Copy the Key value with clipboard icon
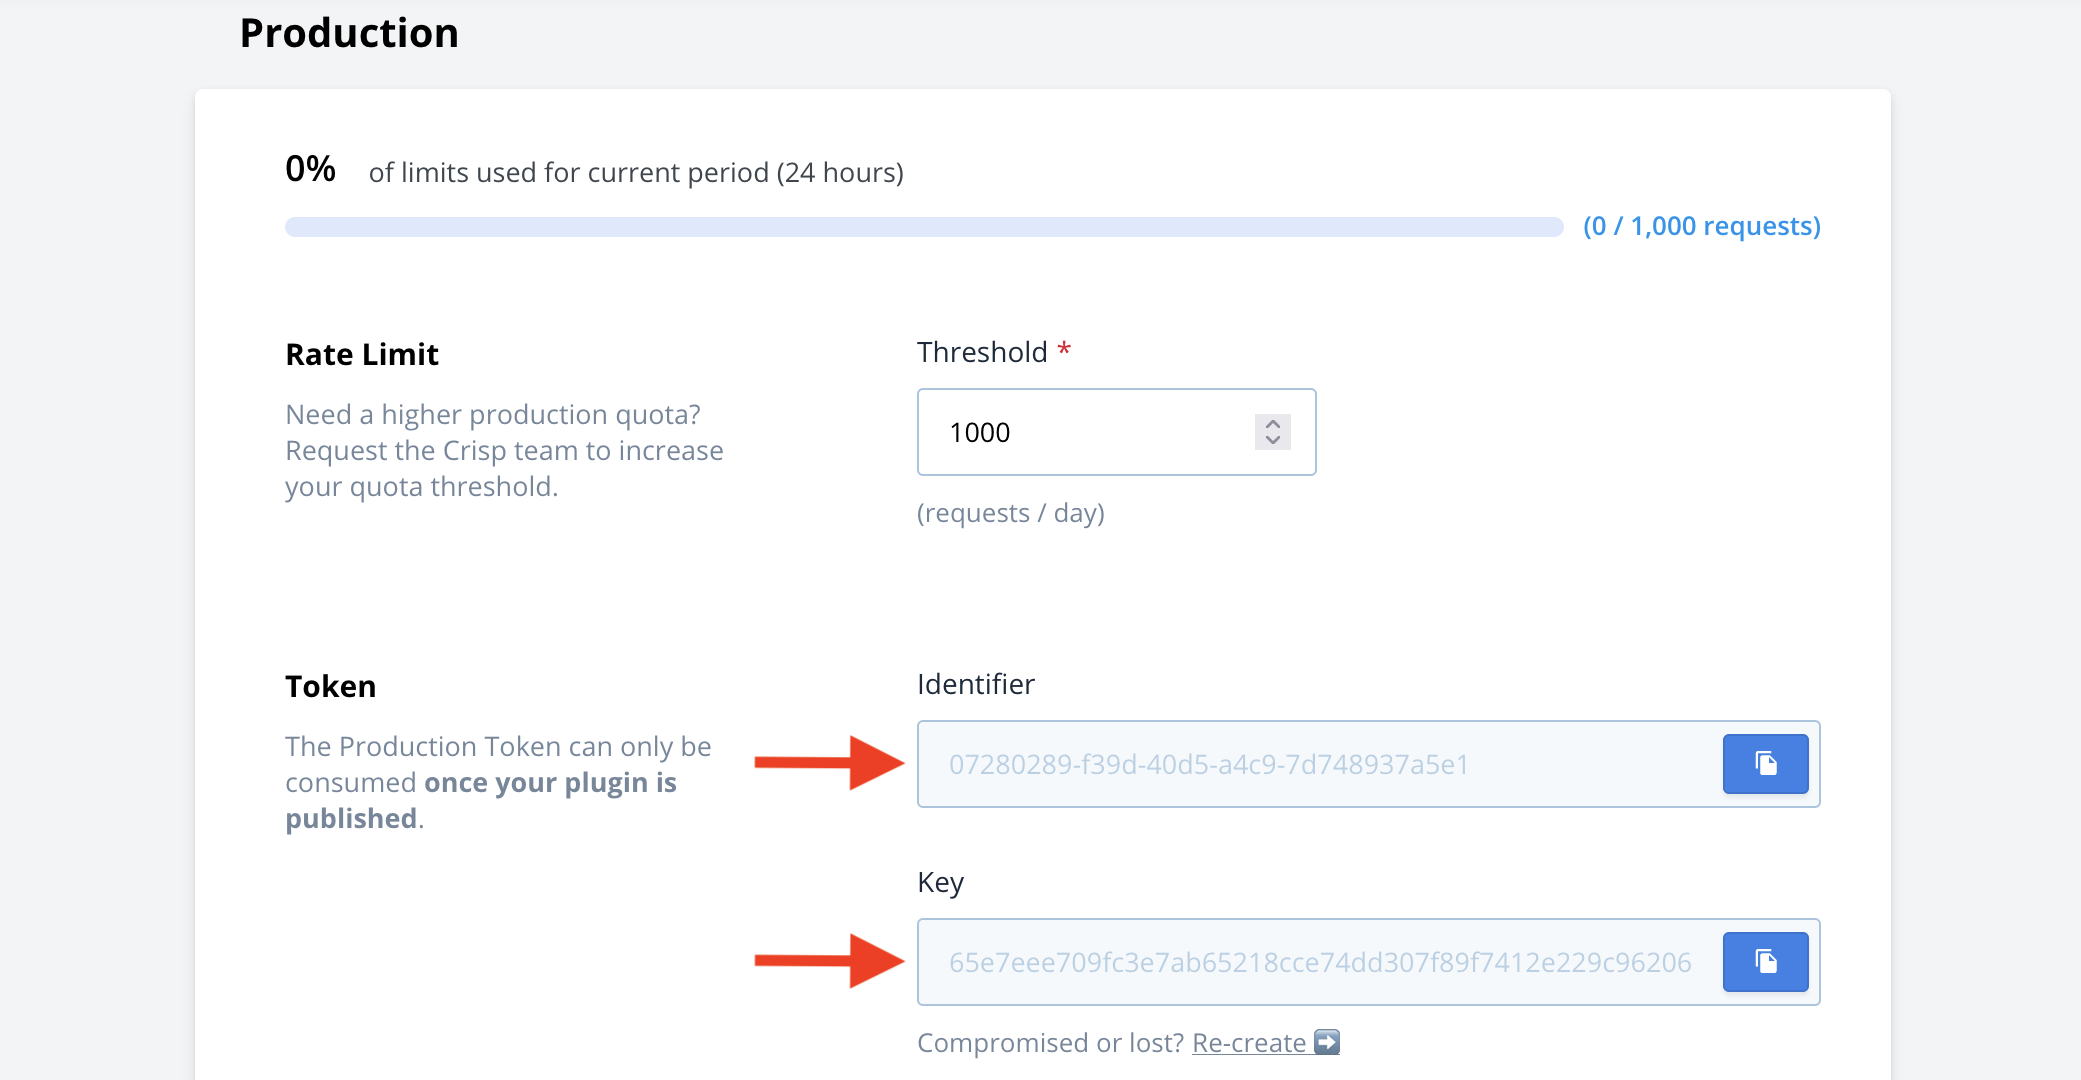Image resolution: width=2081 pixels, height=1080 pixels. click(x=1765, y=962)
